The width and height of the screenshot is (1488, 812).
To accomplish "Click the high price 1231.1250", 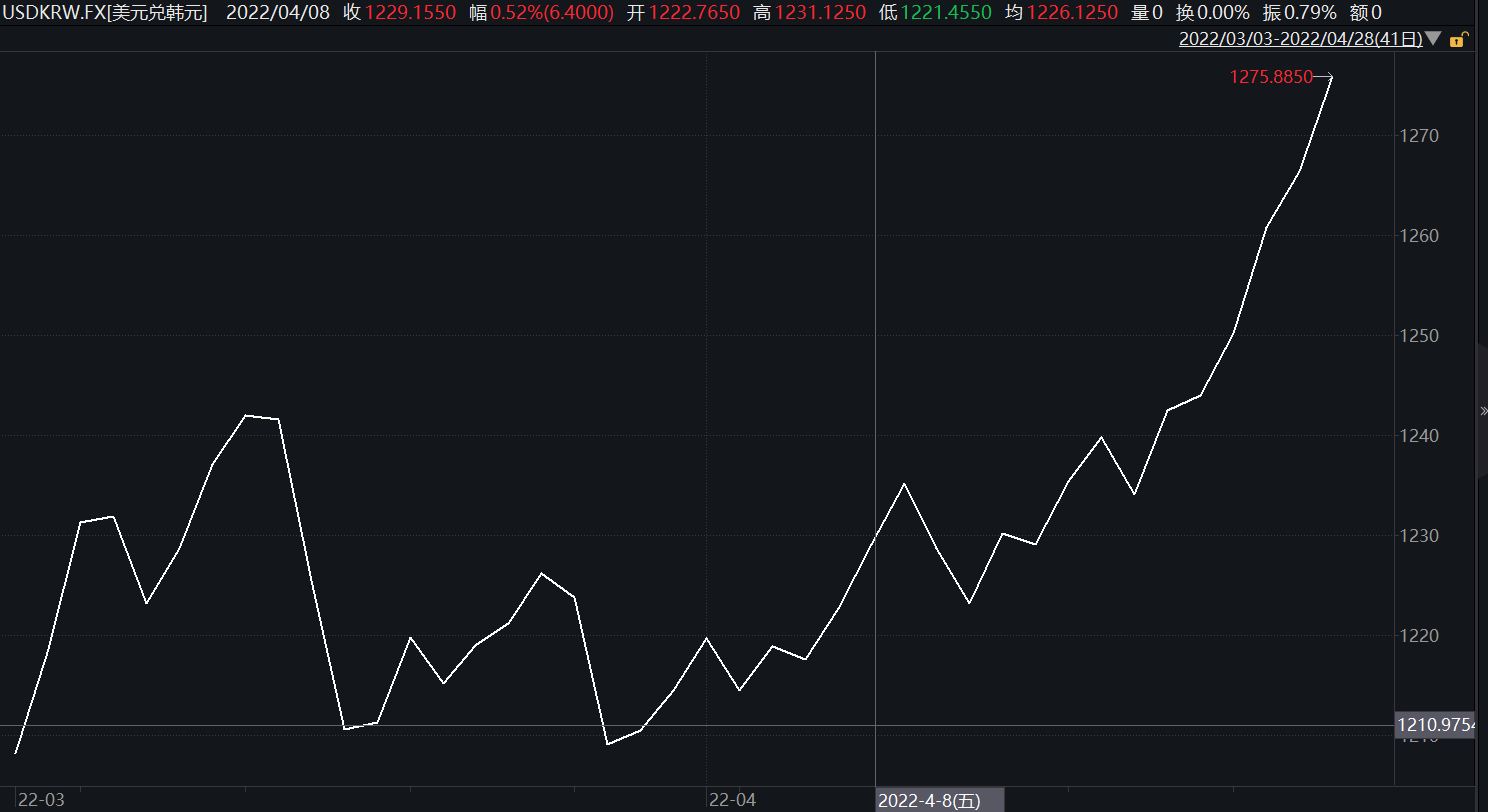I will tap(820, 13).
